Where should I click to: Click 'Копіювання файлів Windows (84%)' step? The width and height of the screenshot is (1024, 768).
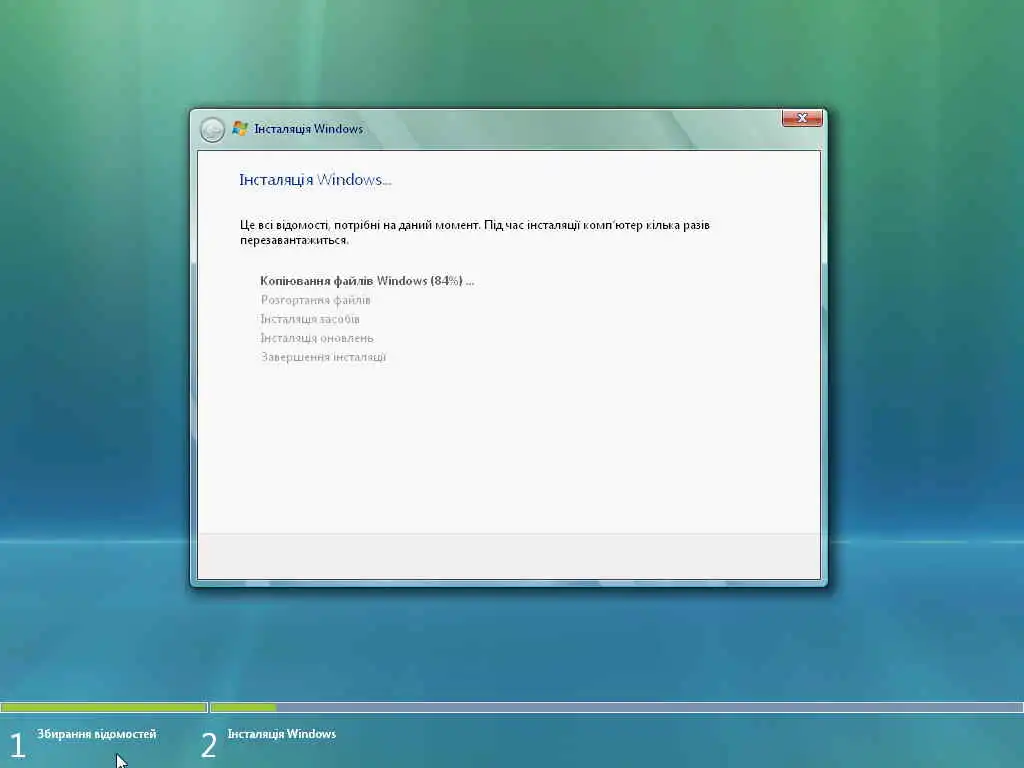tap(367, 281)
